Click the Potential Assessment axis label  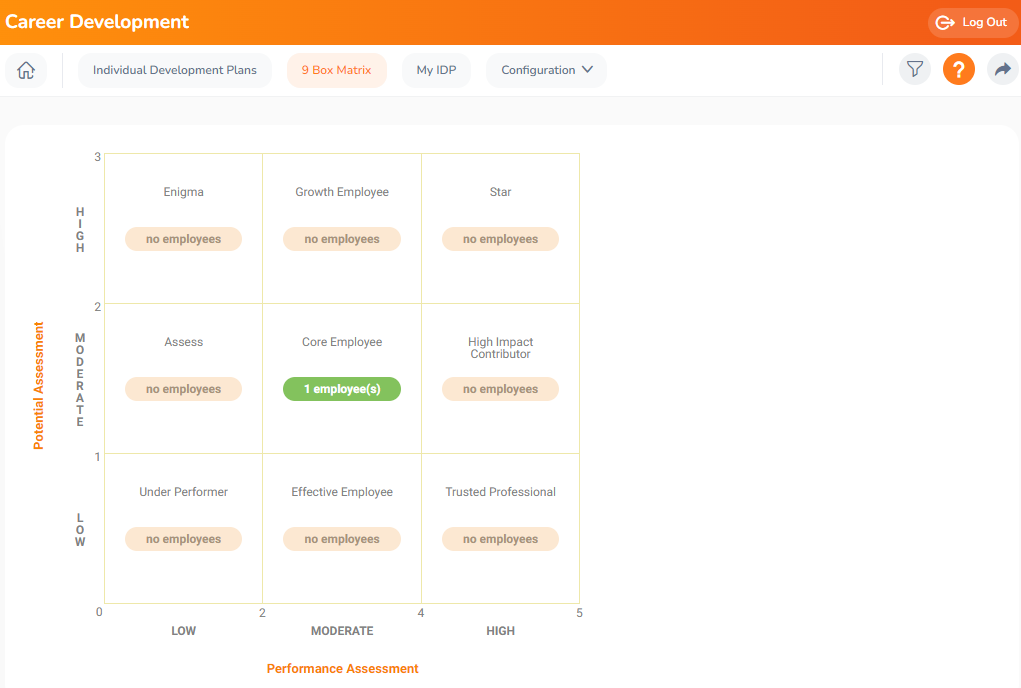(x=38, y=385)
